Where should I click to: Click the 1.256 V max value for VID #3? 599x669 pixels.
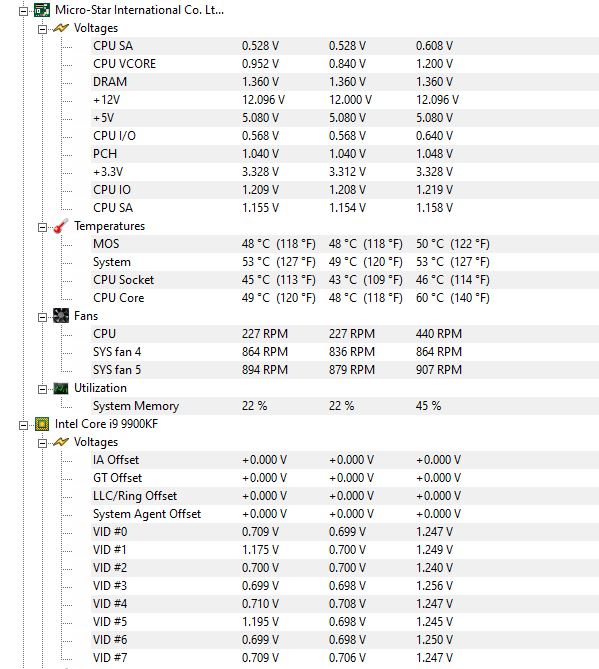pos(434,586)
